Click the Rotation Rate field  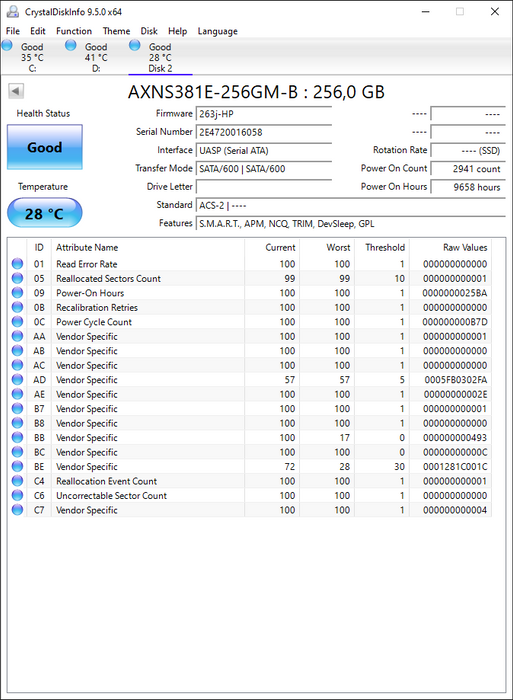tap(468, 150)
